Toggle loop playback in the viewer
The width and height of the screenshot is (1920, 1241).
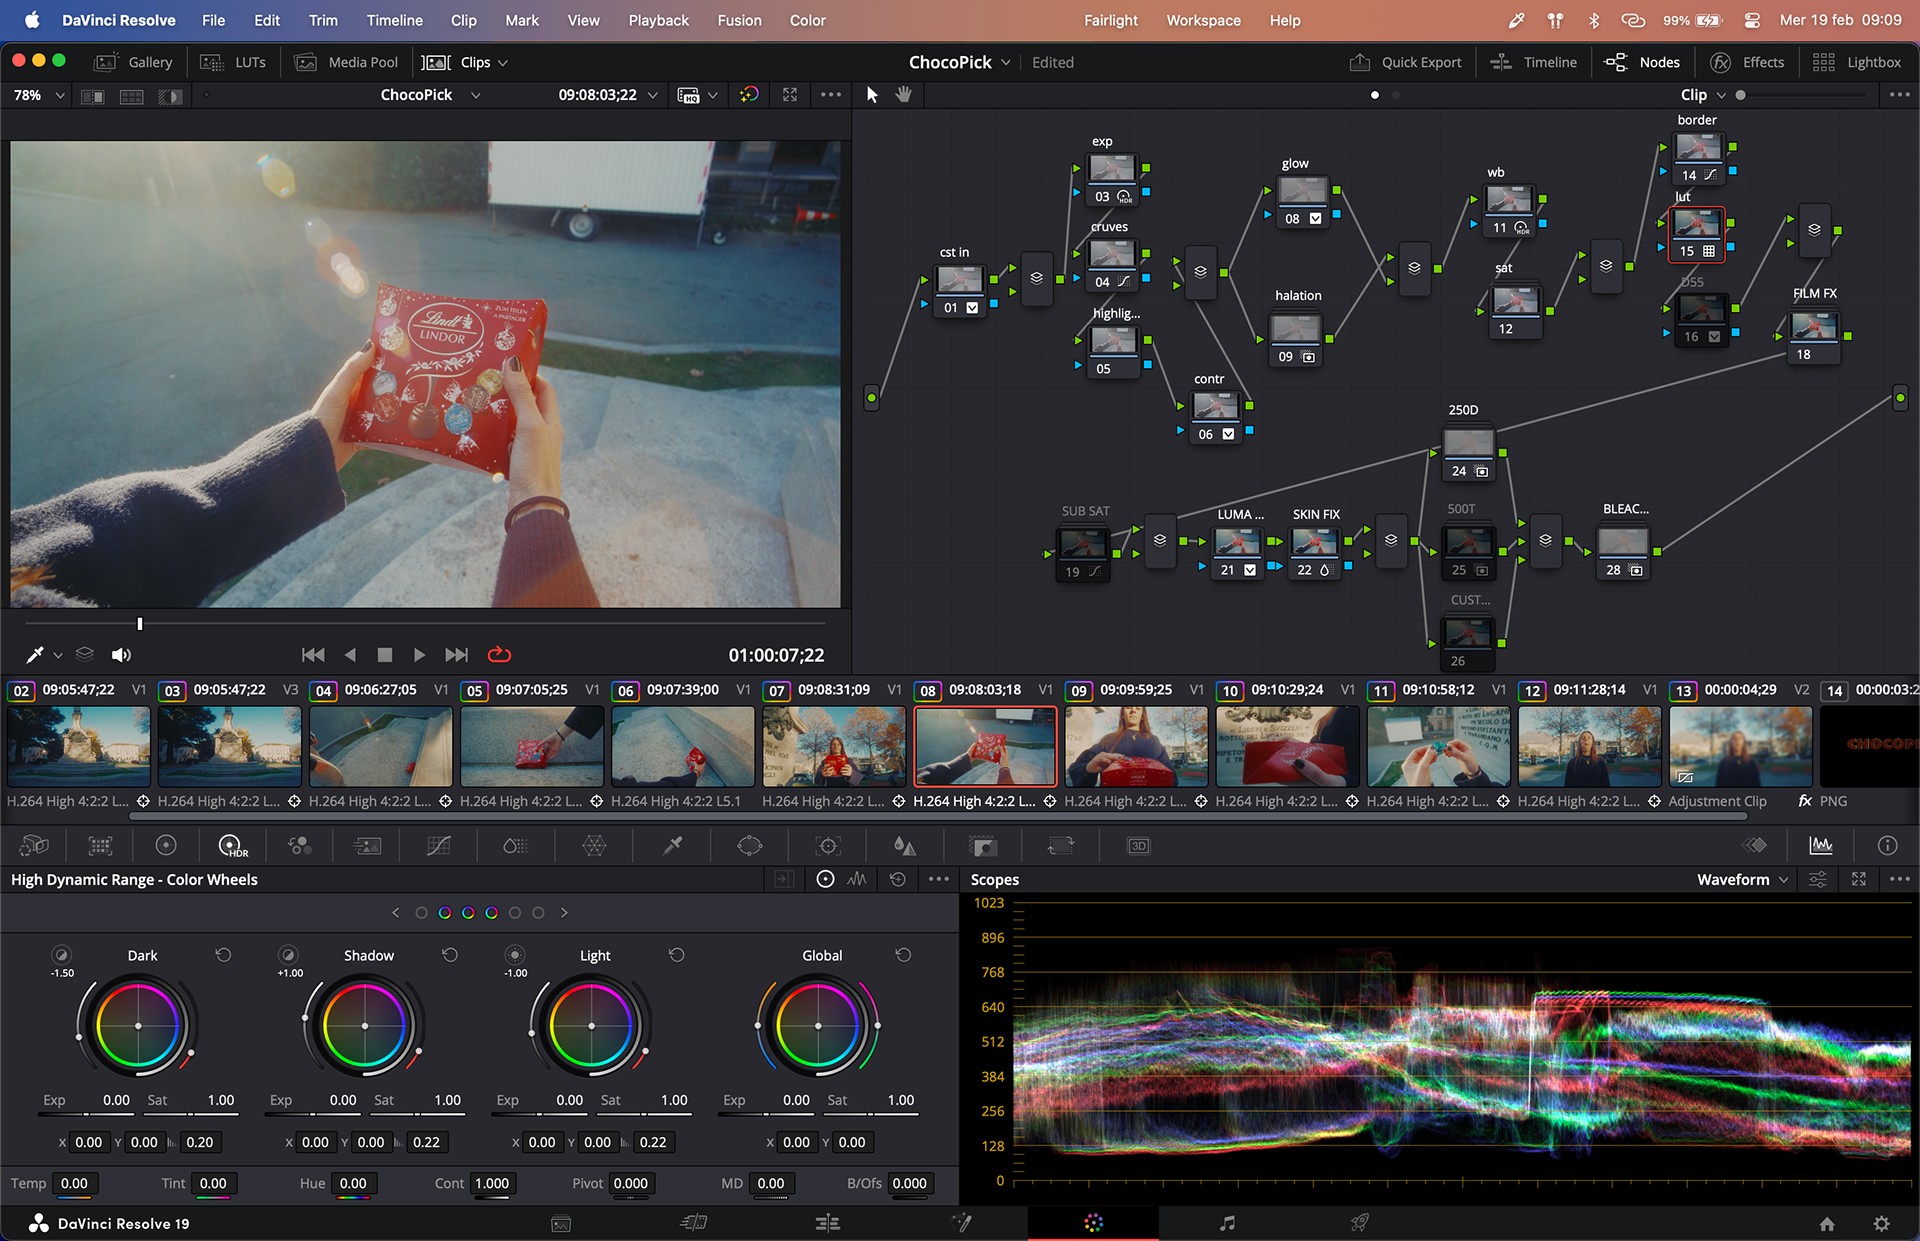pyautogui.click(x=499, y=654)
